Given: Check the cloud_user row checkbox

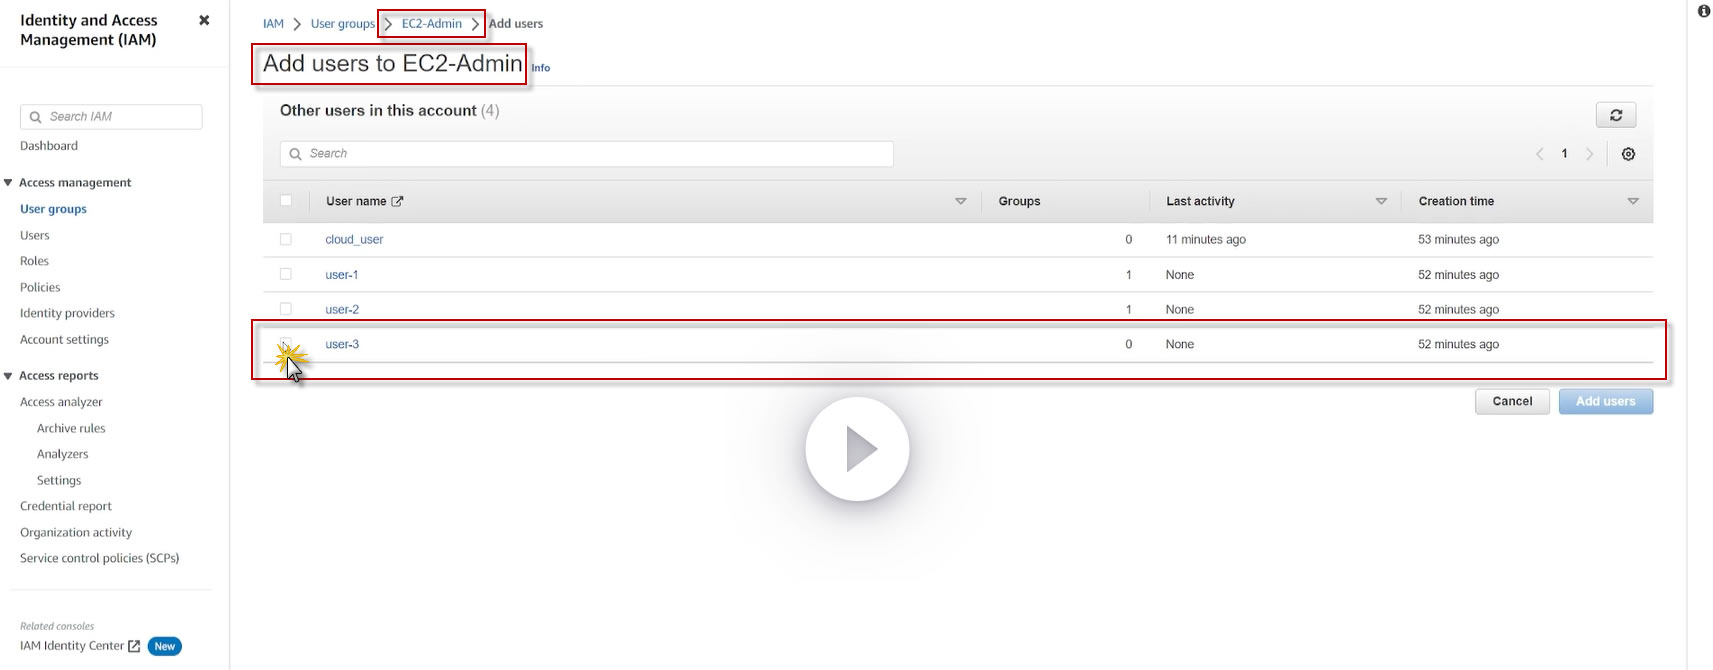Looking at the screenshot, I should coord(286,239).
